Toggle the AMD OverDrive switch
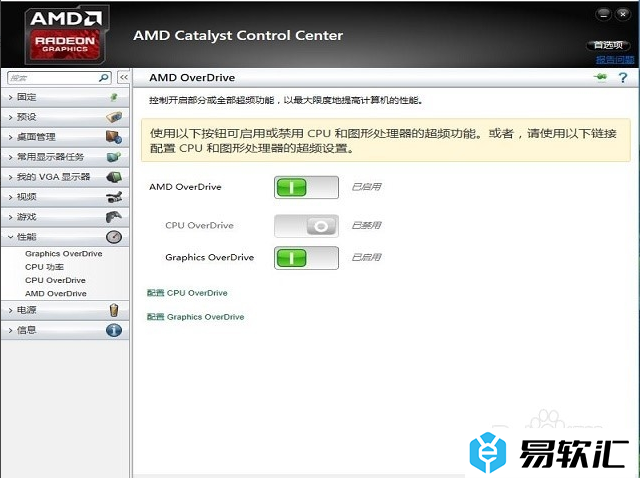The image size is (640, 478). click(x=306, y=187)
